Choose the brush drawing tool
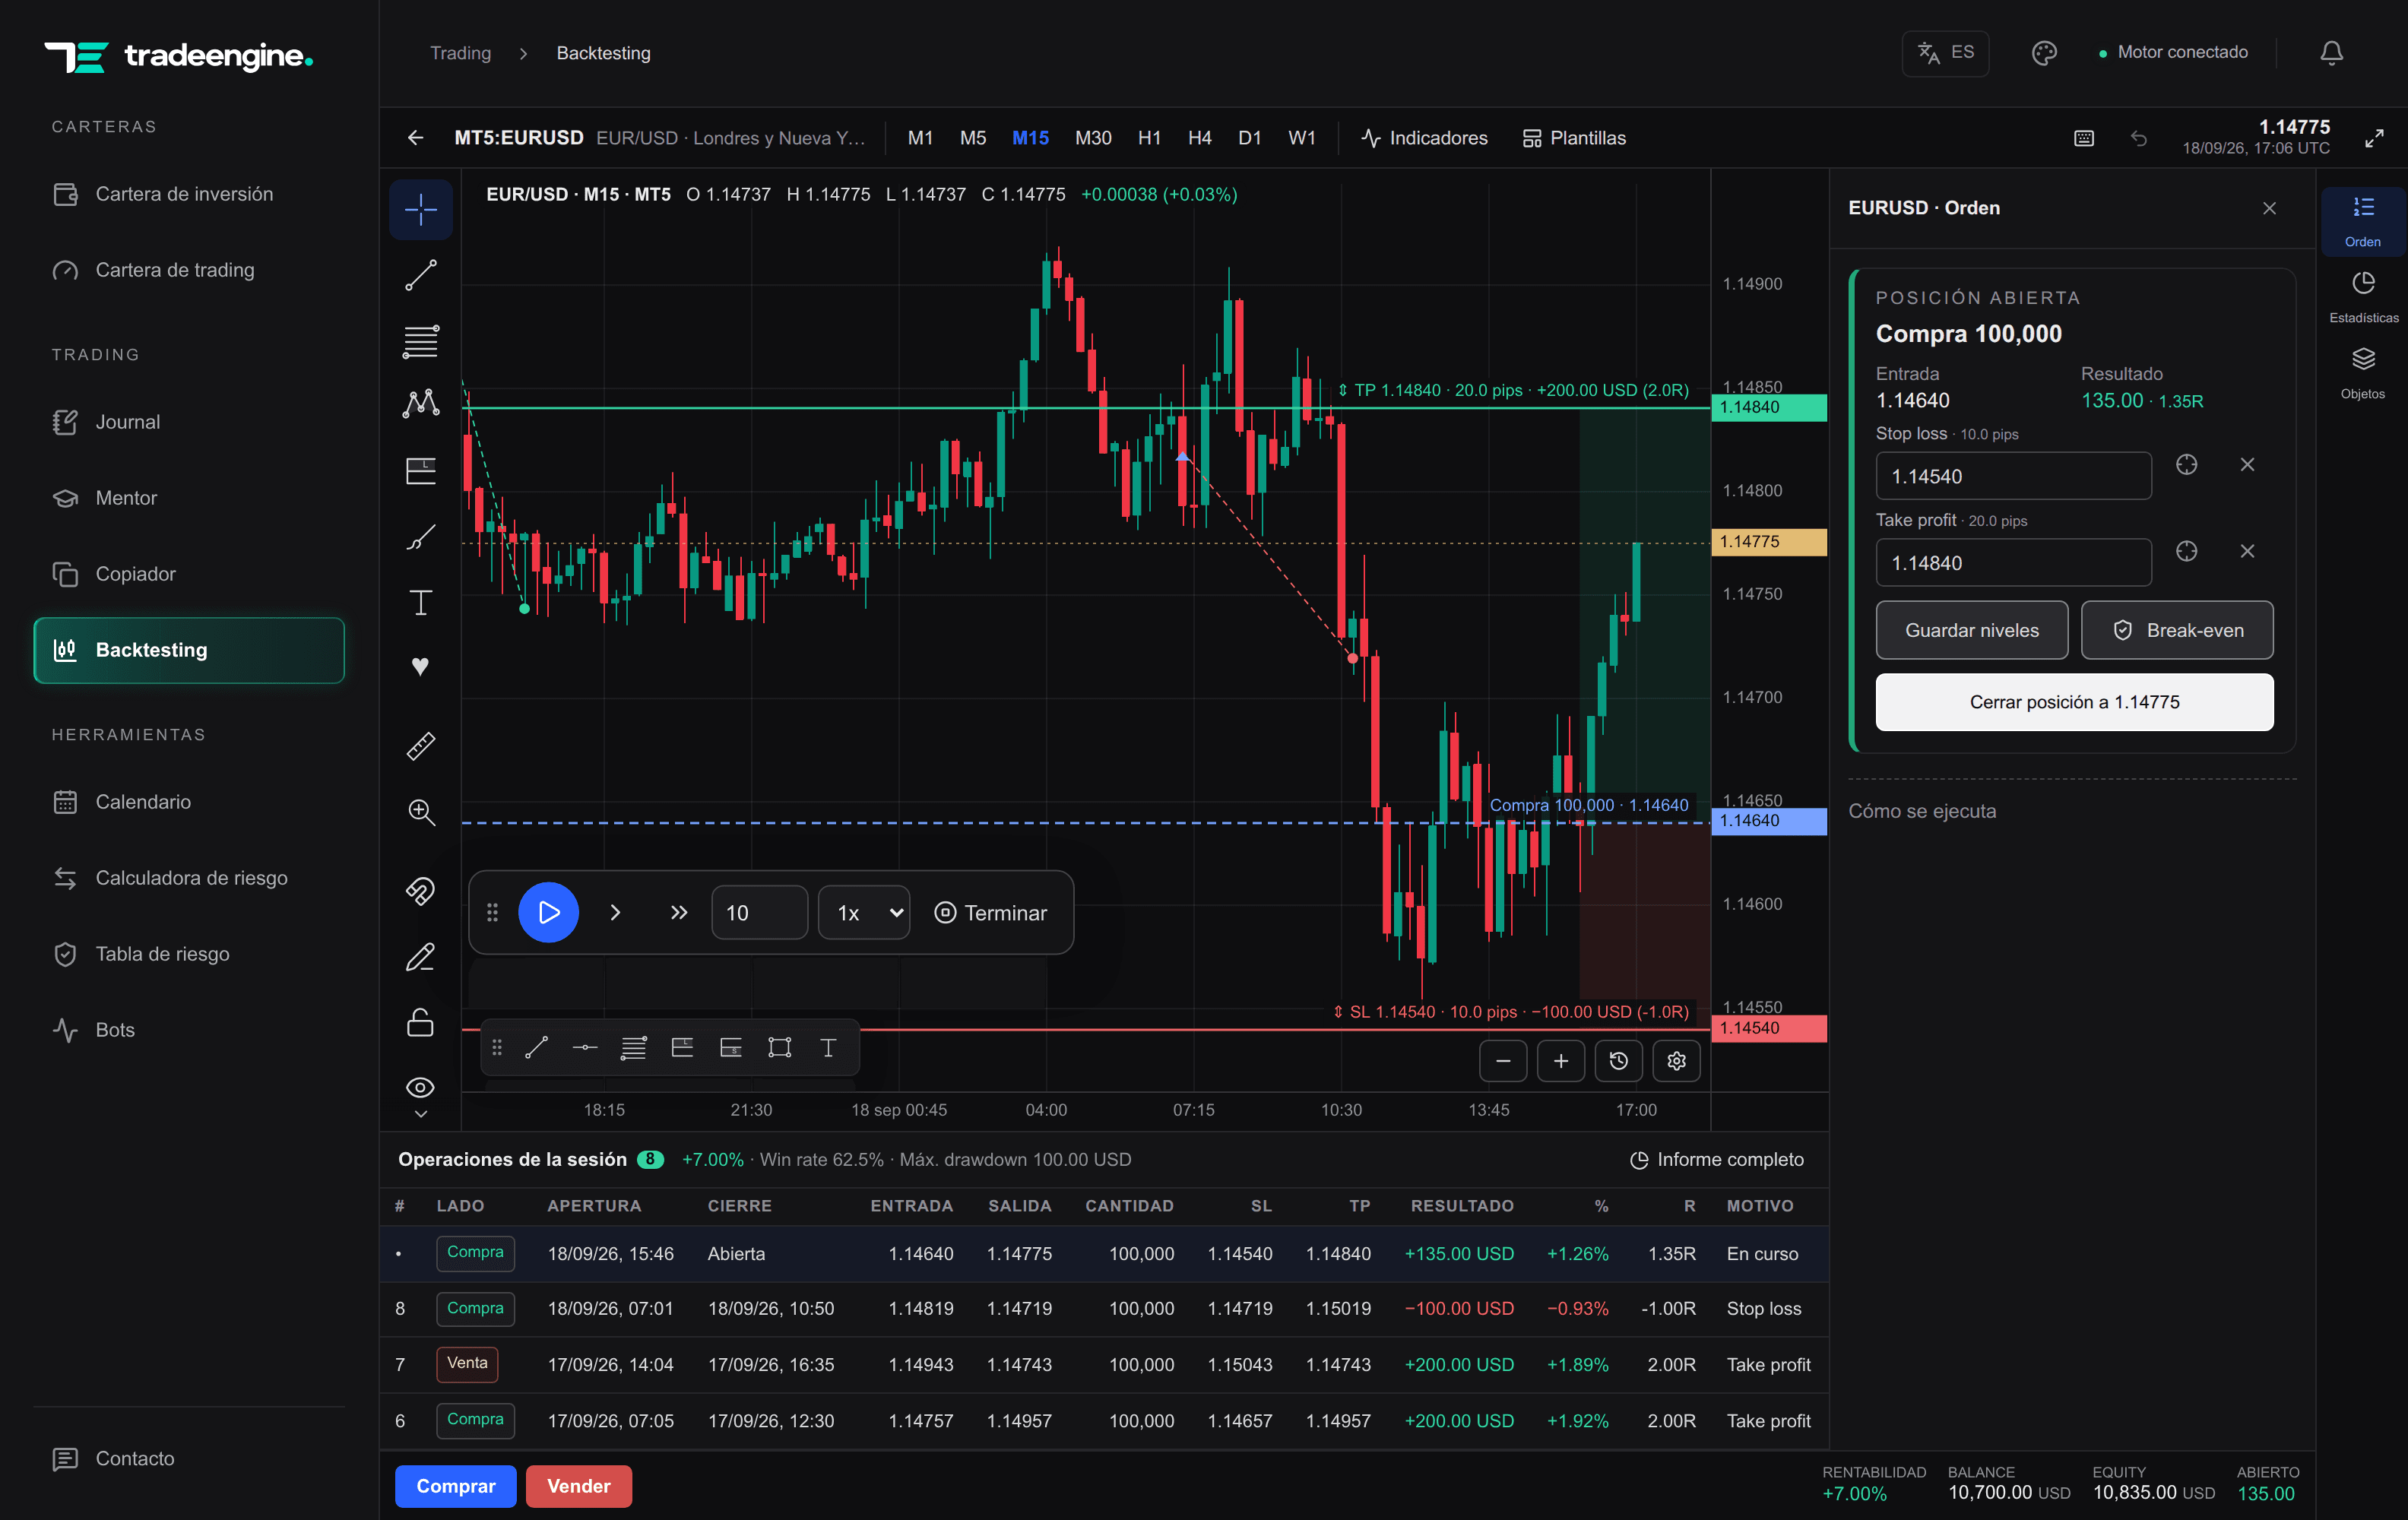The width and height of the screenshot is (2408, 1520). [x=420, y=537]
